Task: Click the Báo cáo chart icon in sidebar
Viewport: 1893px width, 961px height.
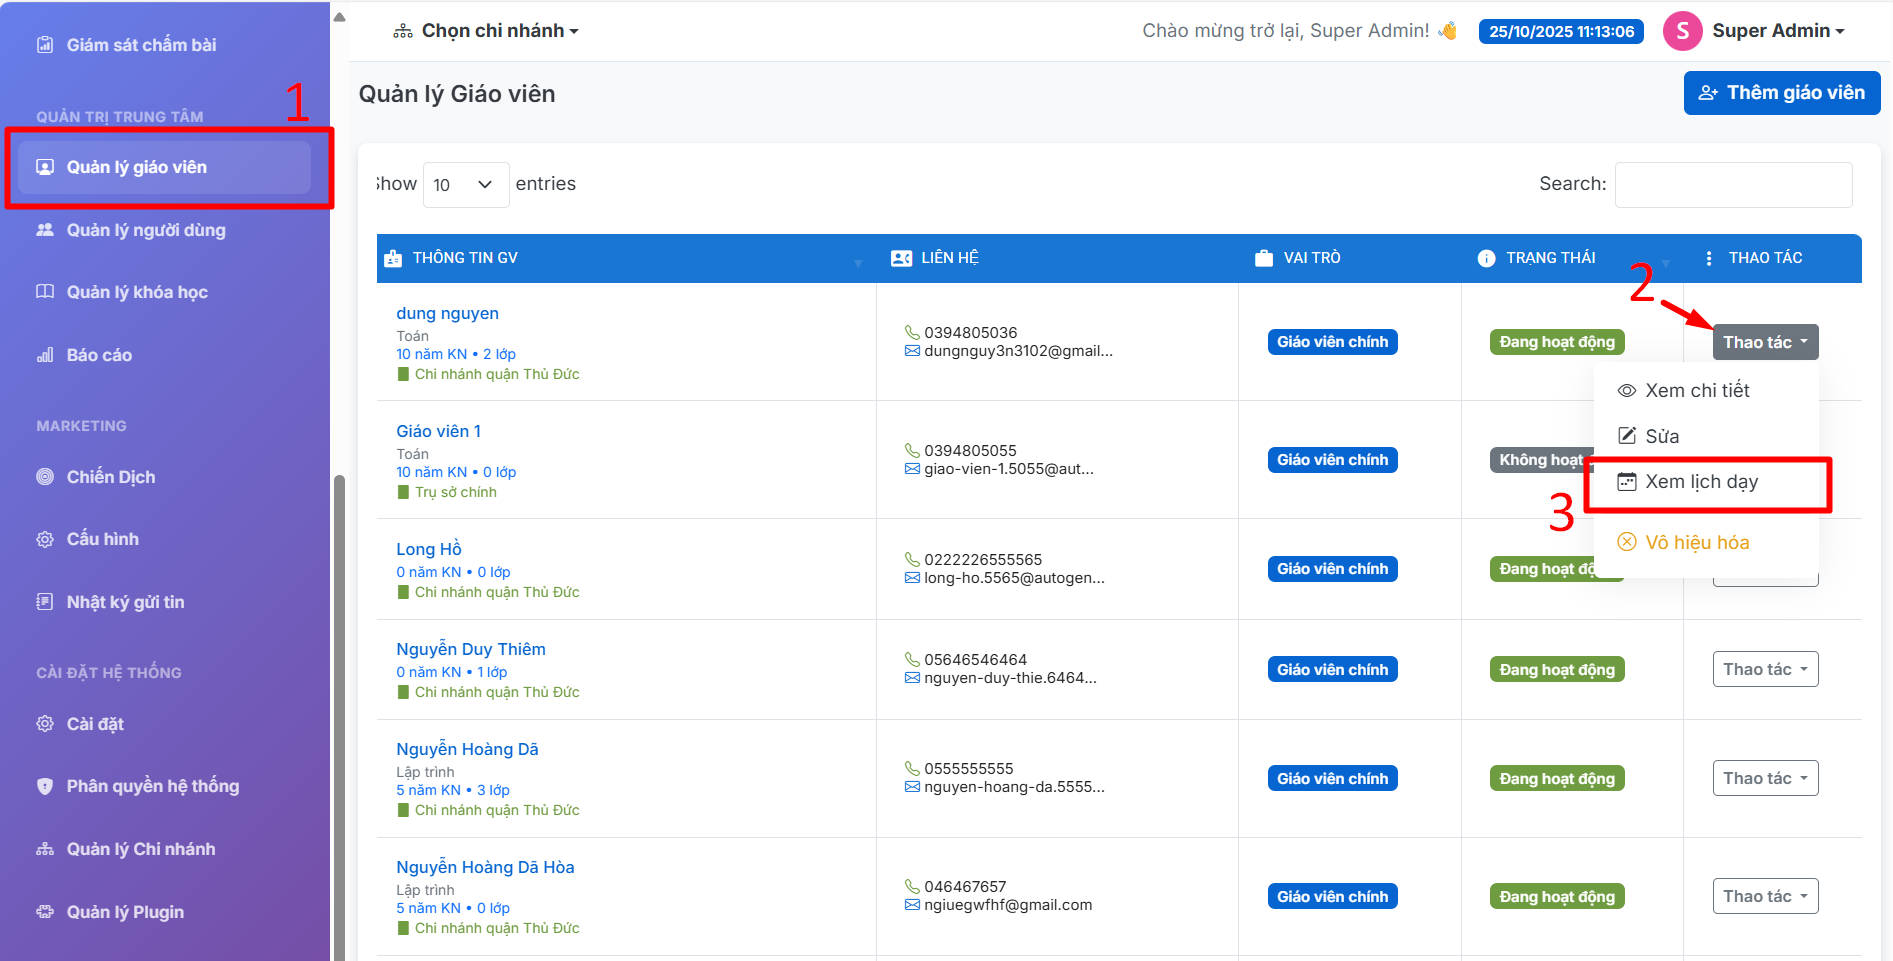Action: (45, 355)
